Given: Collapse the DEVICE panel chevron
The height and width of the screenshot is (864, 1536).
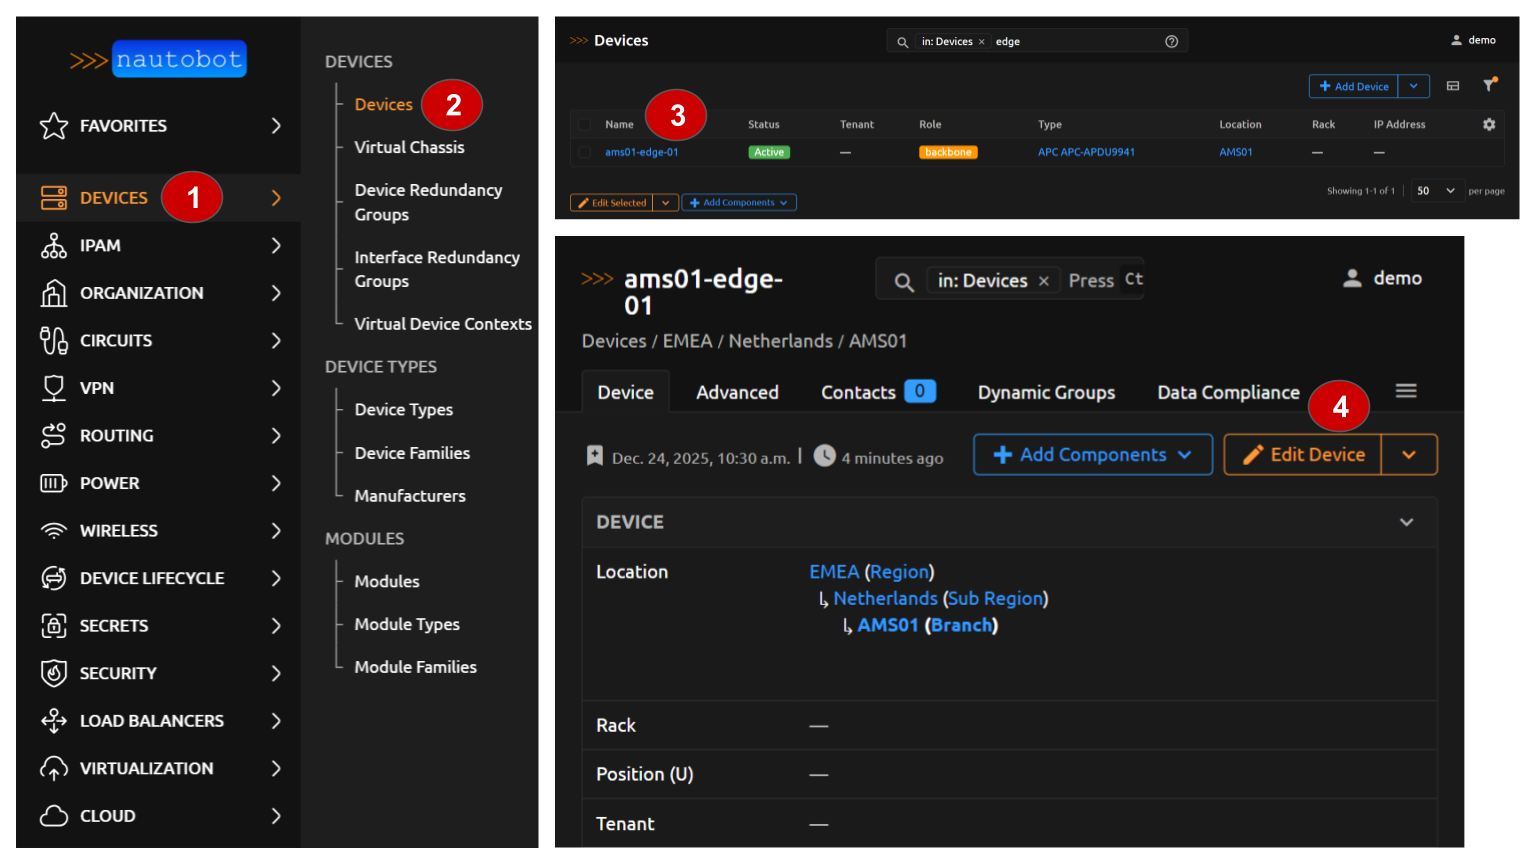Looking at the screenshot, I should (x=1406, y=522).
